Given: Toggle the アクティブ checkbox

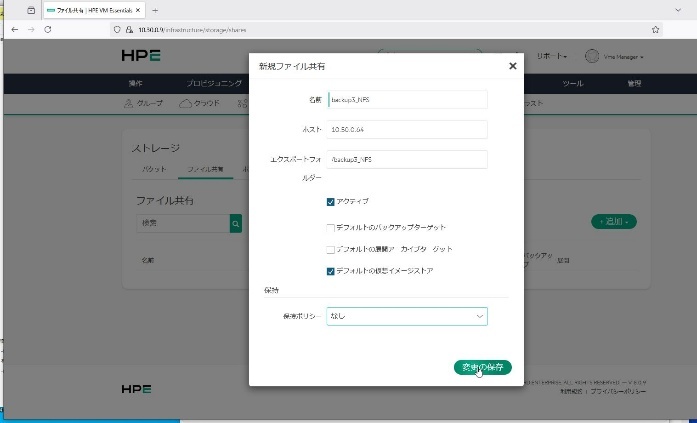Looking at the screenshot, I should tap(331, 201).
